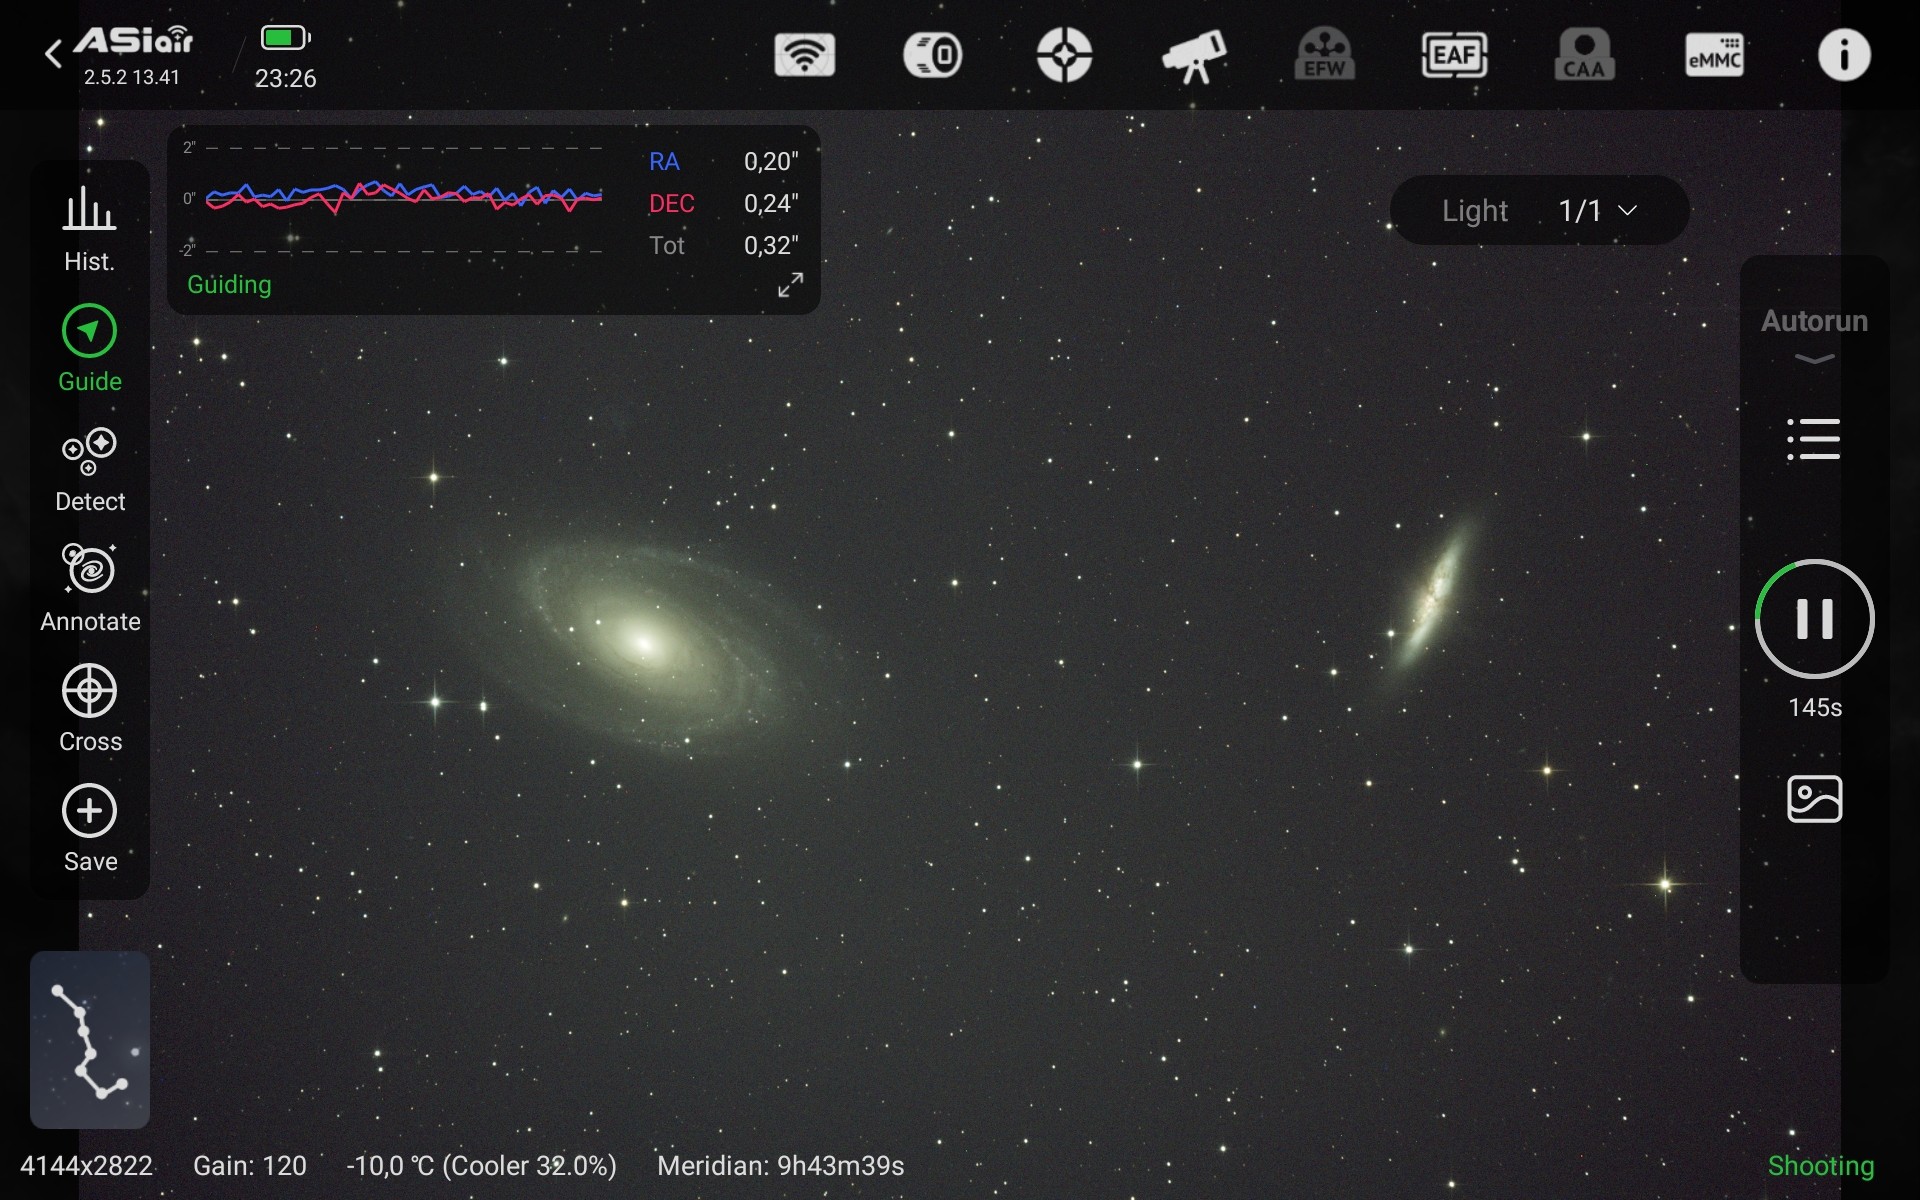1920x1200 pixels.
Task: Click the Shooting status text
Action: click(1821, 1166)
